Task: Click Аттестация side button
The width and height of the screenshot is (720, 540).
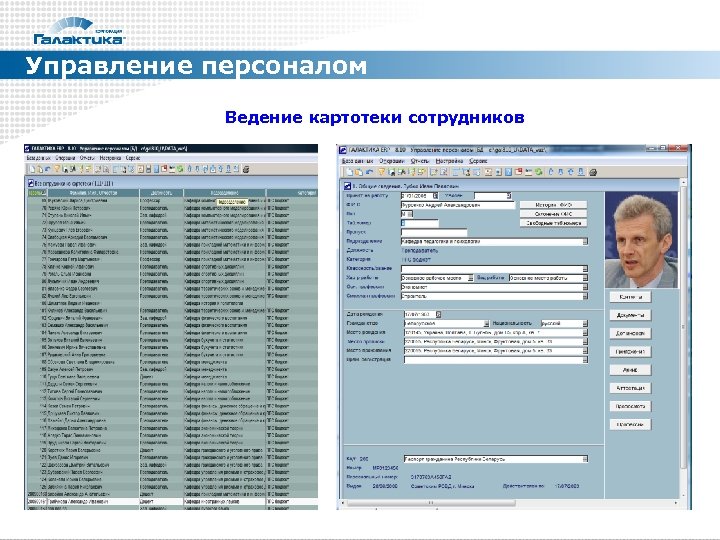Action: click(630, 388)
